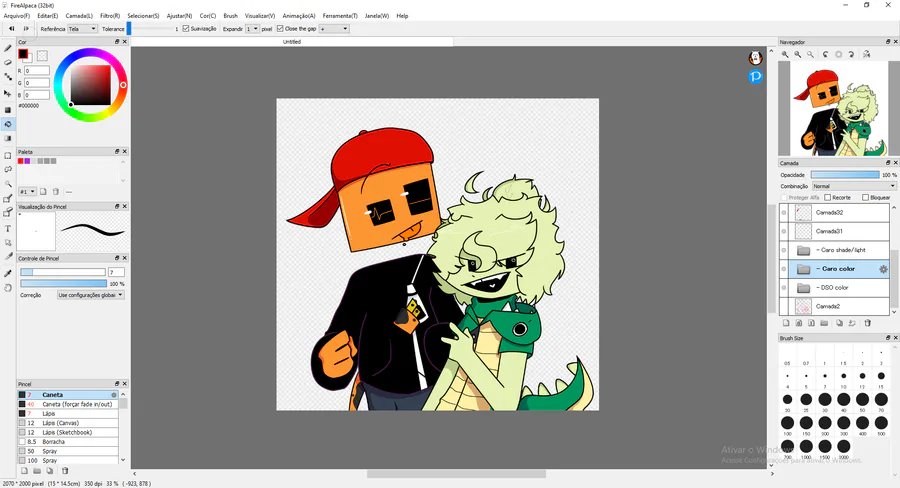
Task: Switch to the Untitled document tab
Action: (292, 42)
